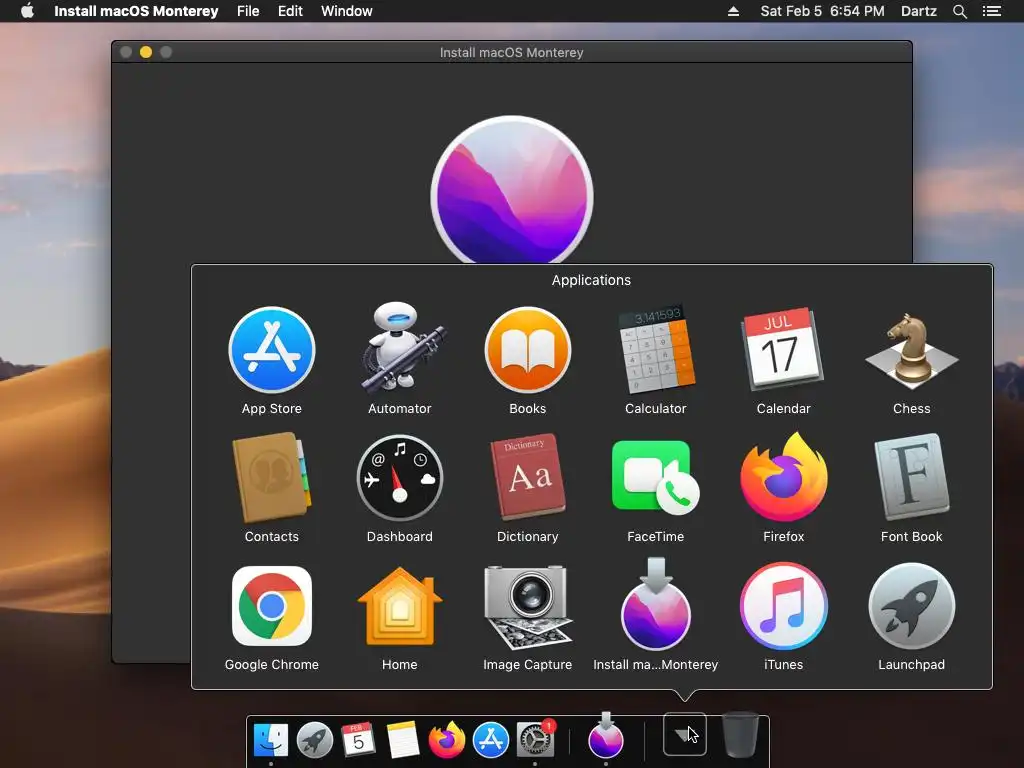Open System Preferences in the Dock
1024x768 pixels.
(x=535, y=740)
